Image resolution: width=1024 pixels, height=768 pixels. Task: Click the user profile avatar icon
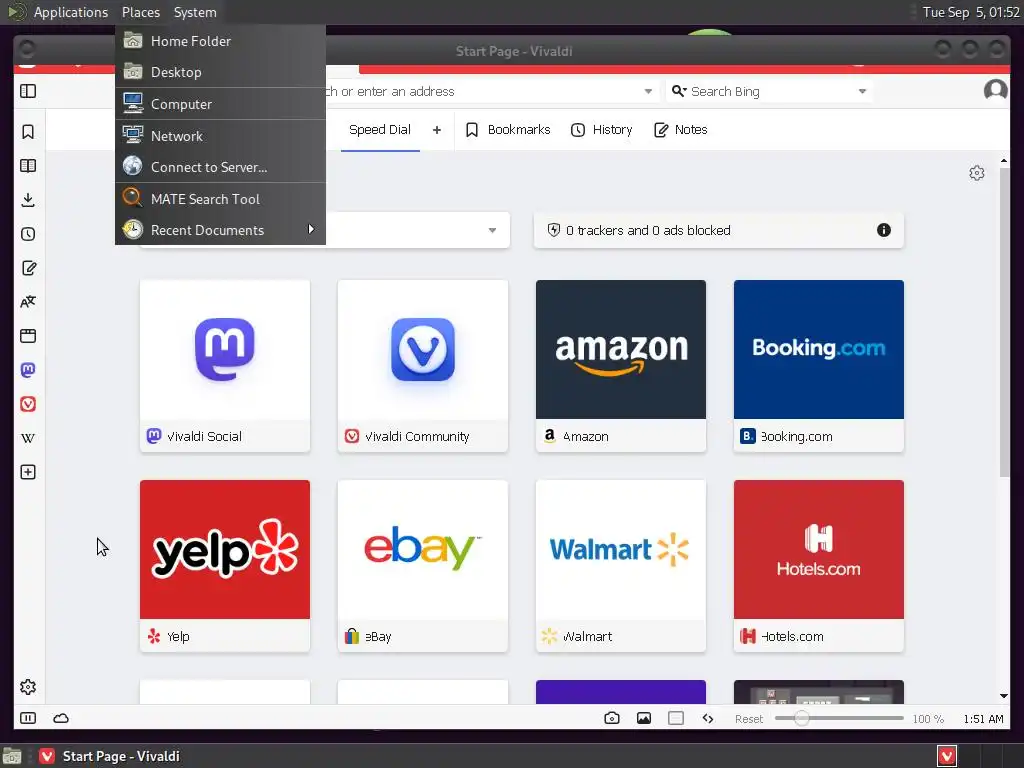pos(995,90)
